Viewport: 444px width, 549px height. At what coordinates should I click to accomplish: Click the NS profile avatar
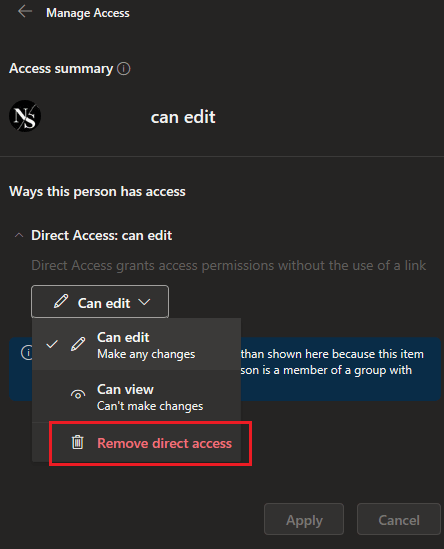(25, 116)
